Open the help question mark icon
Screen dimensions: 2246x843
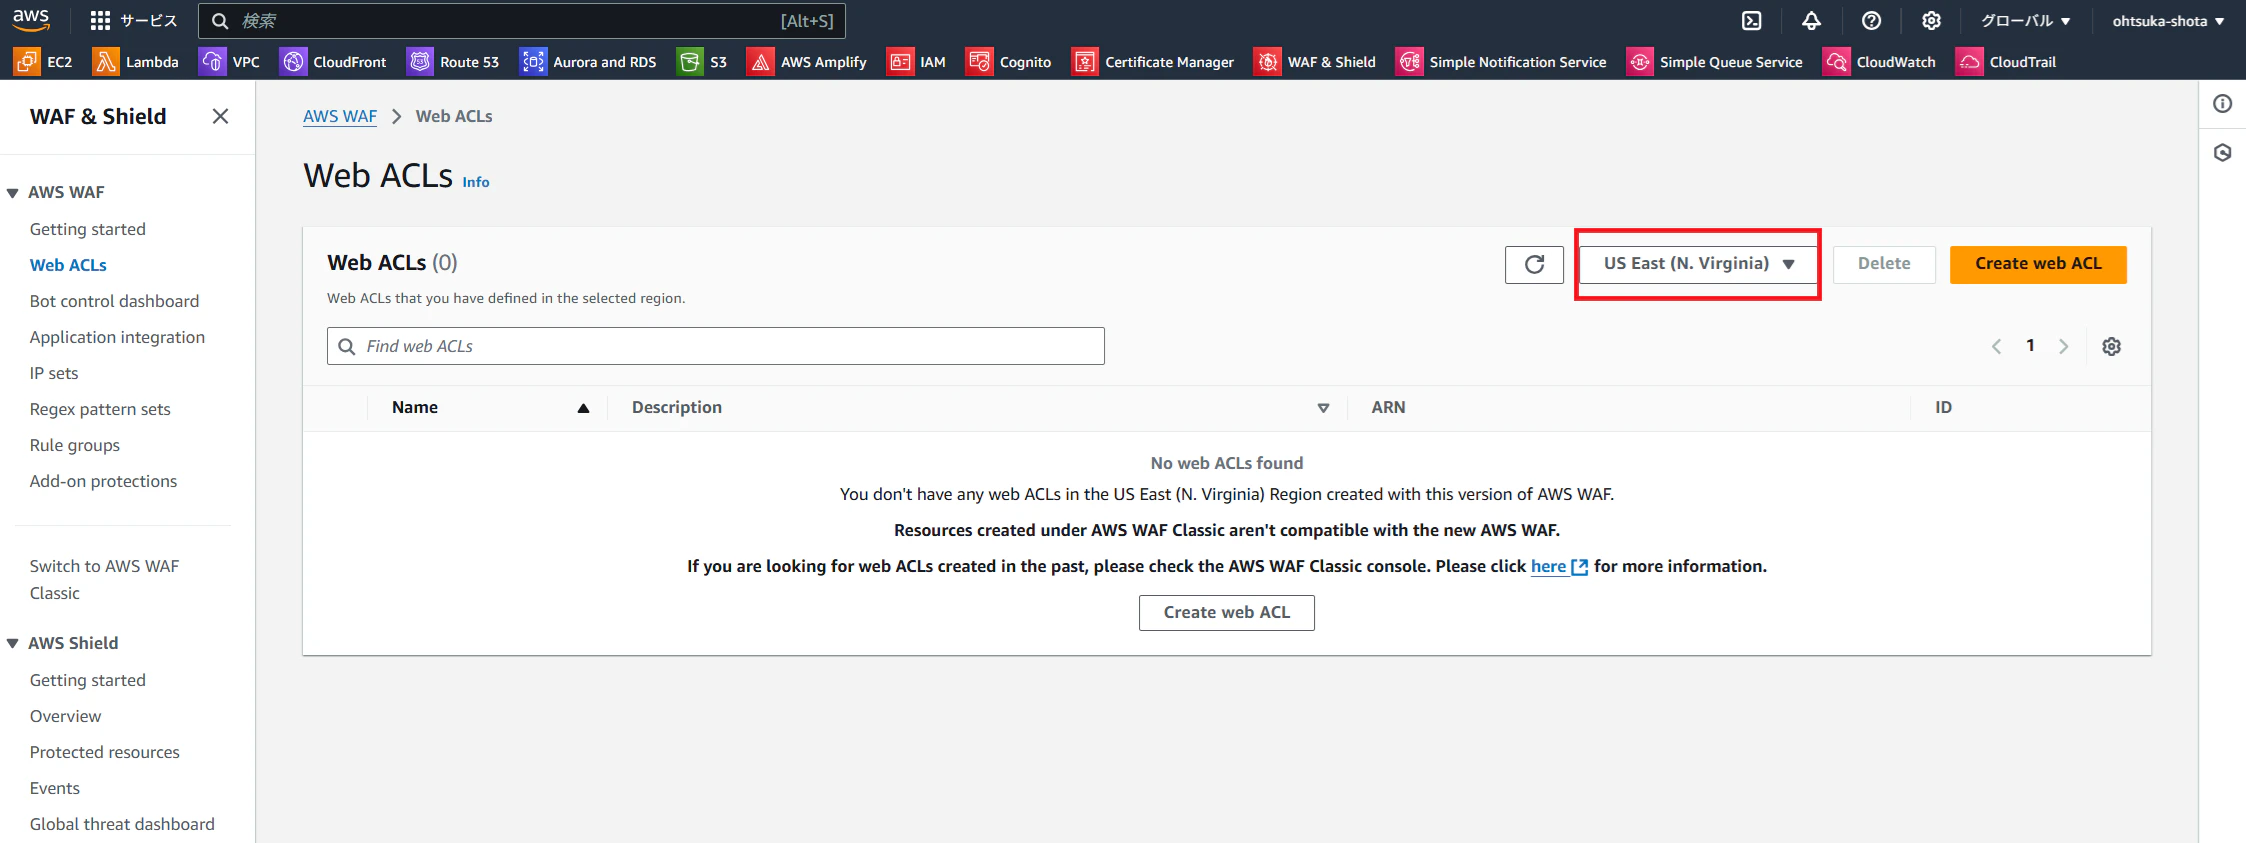1871,21
